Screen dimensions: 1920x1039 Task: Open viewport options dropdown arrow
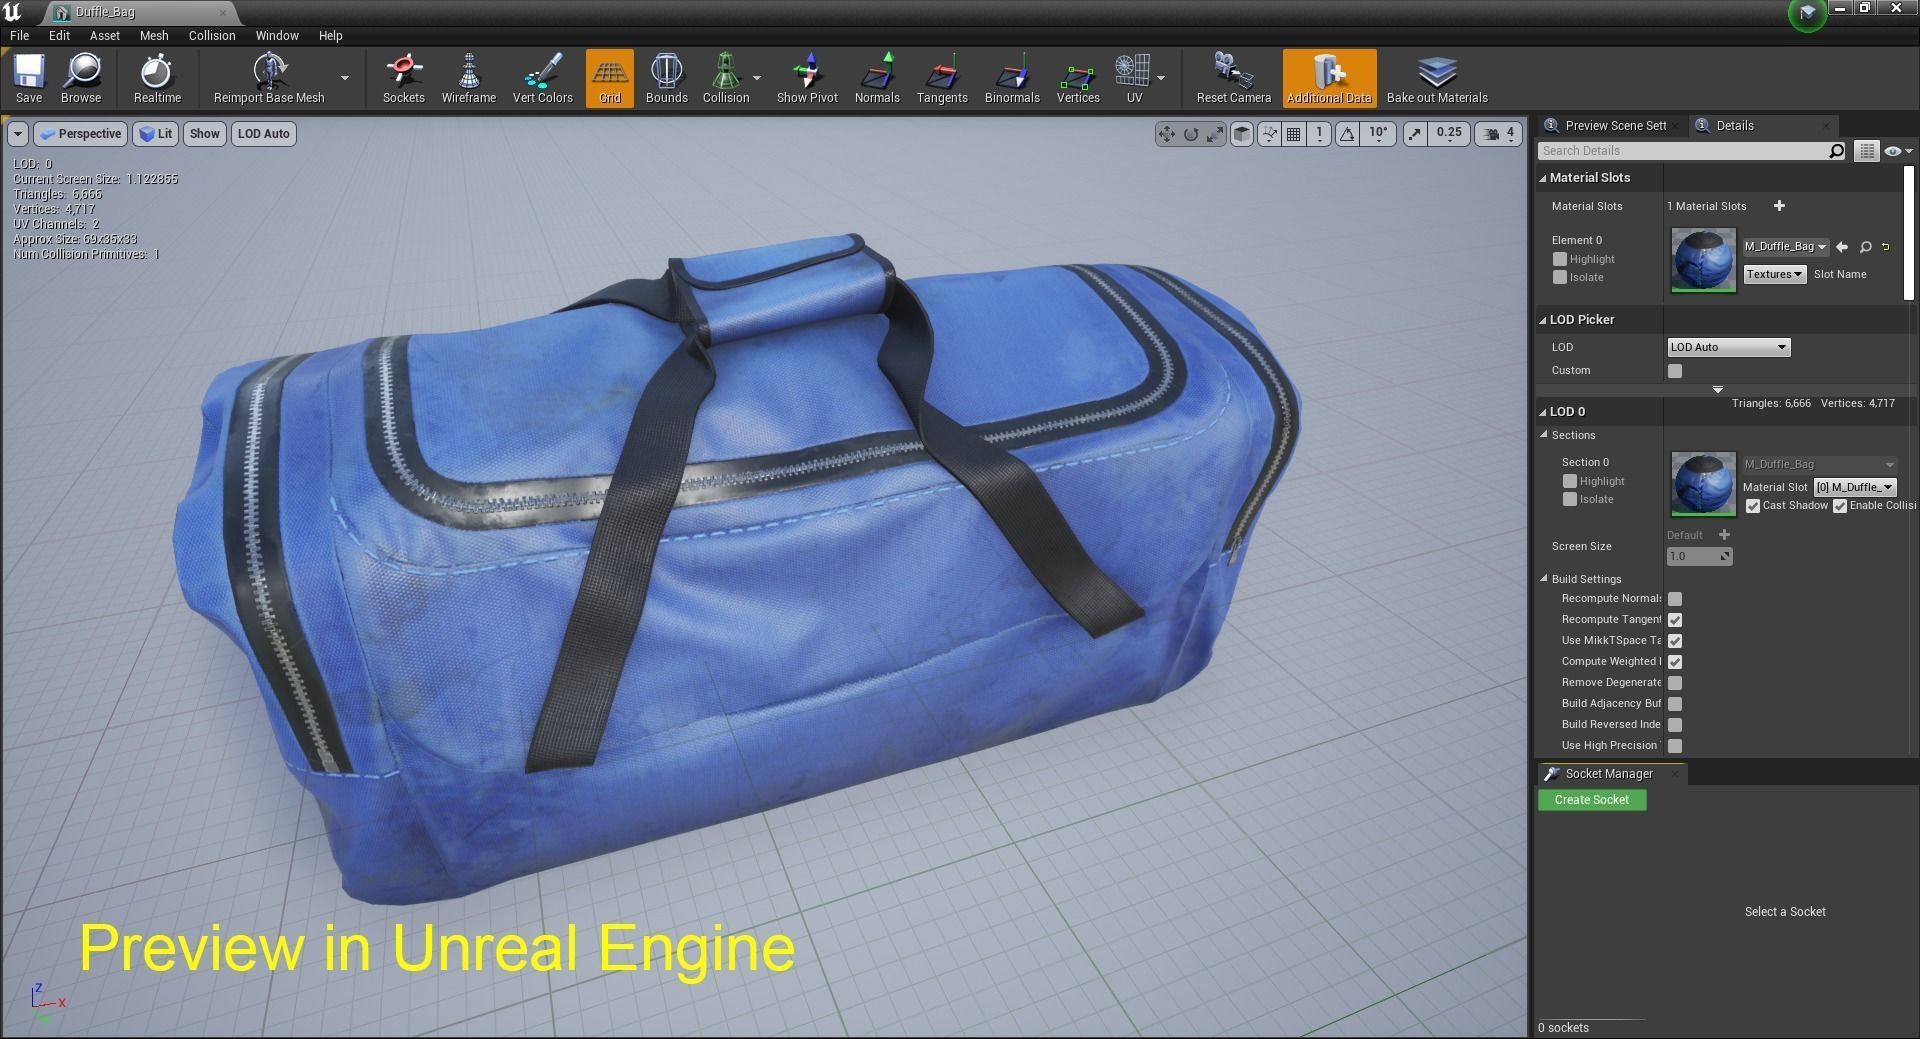pos(18,134)
